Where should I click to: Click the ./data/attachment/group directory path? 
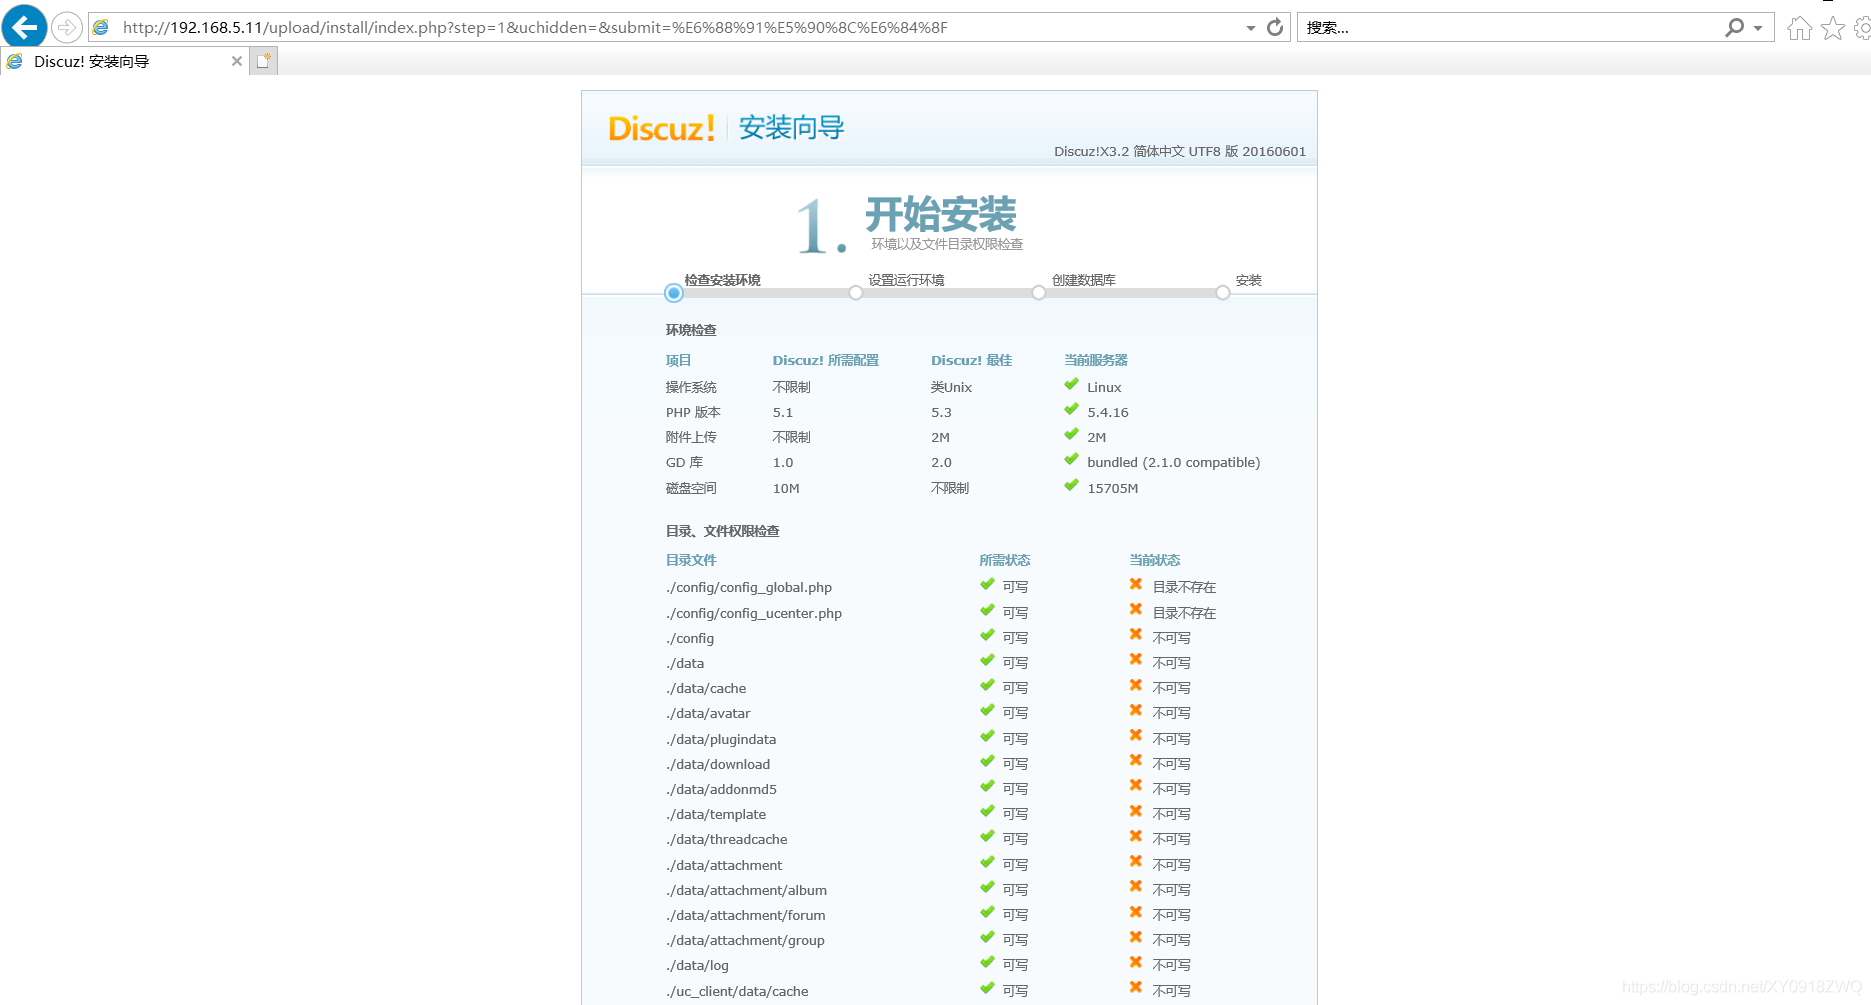(746, 941)
